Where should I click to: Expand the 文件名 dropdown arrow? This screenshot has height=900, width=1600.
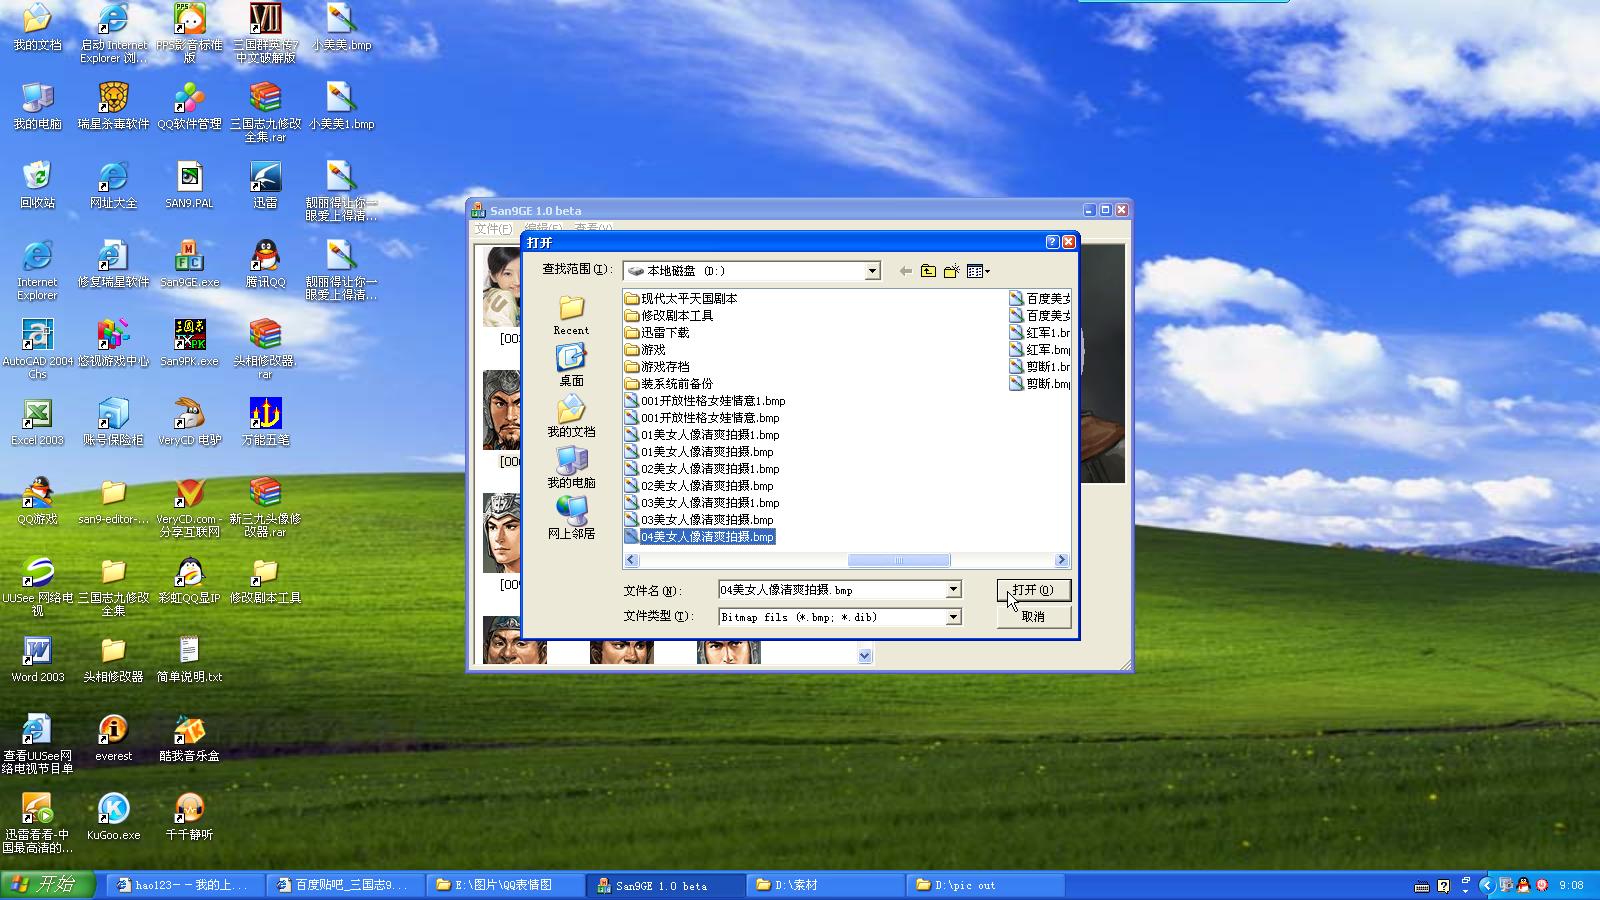pos(953,590)
